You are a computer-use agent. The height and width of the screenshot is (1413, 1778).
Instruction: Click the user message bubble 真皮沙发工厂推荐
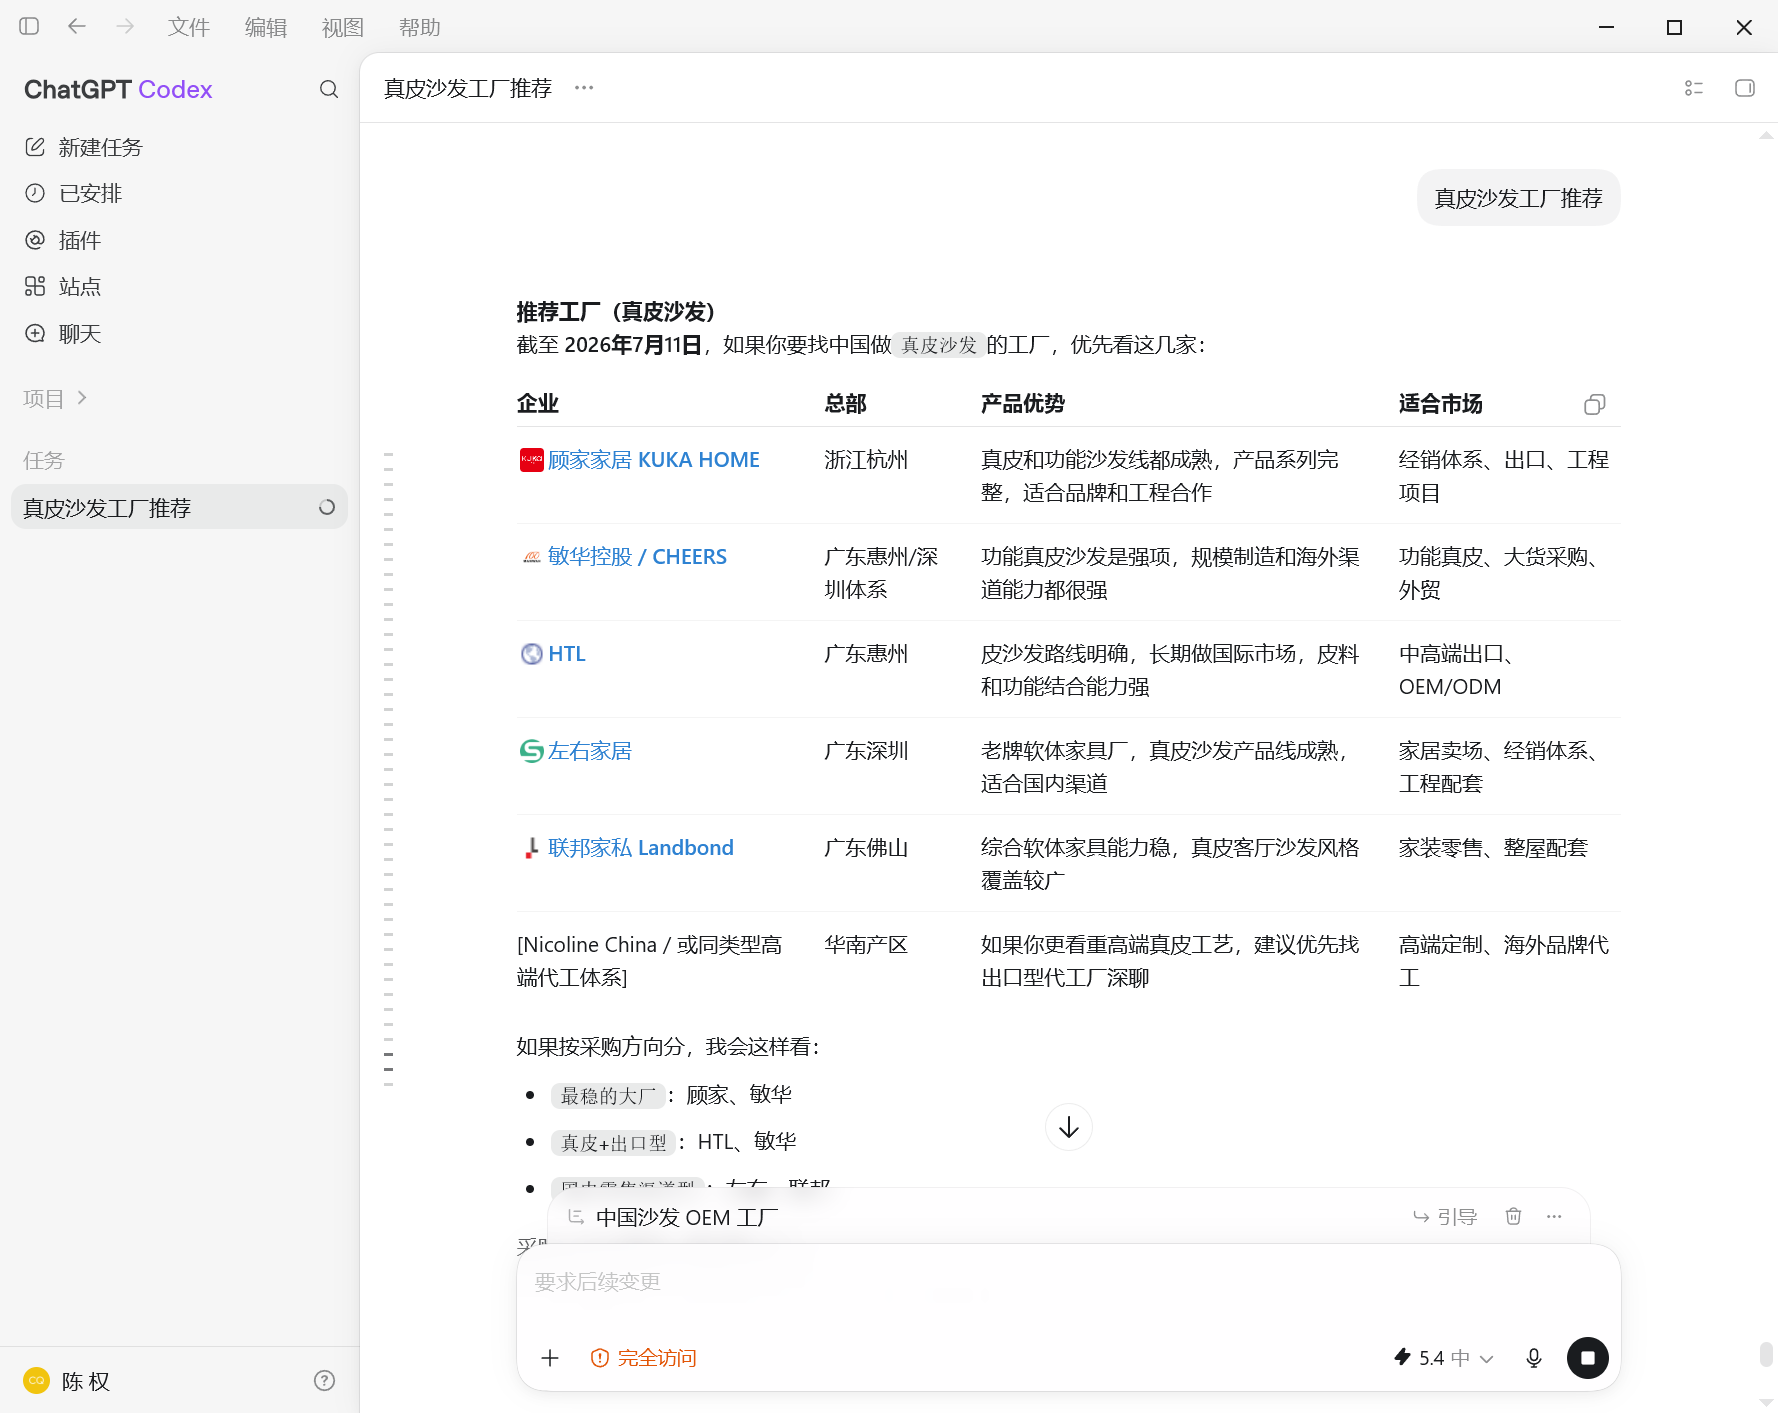(1518, 198)
